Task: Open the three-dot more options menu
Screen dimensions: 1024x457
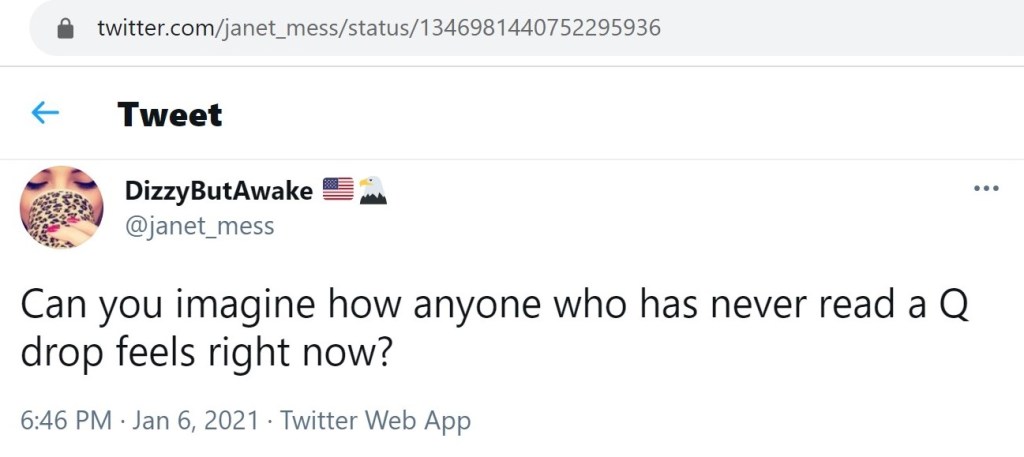Action: click(x=986, y=190)
